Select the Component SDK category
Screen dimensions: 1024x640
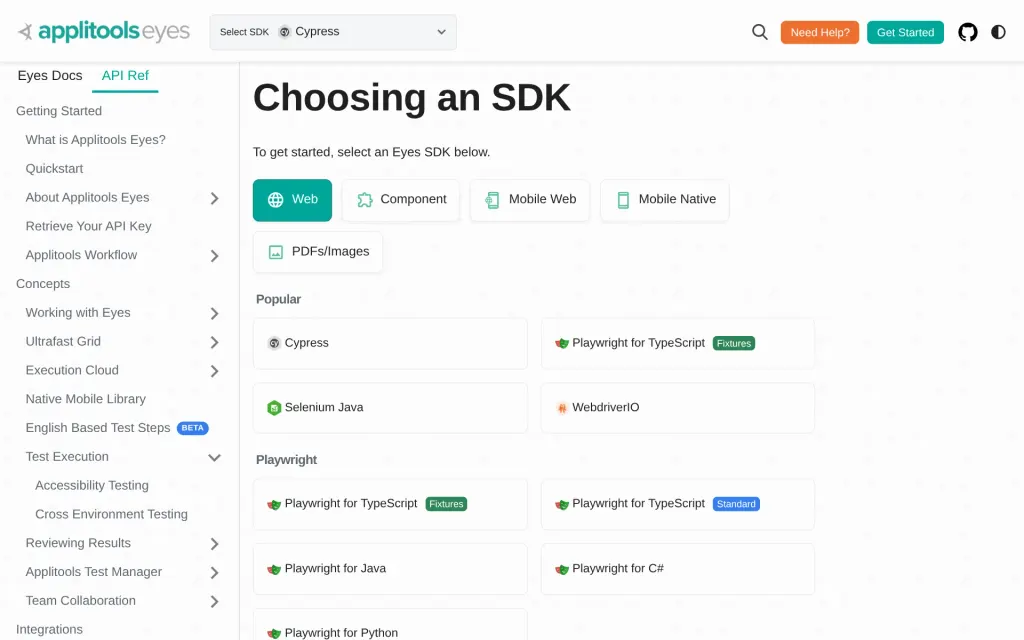[x=401, y=200]
